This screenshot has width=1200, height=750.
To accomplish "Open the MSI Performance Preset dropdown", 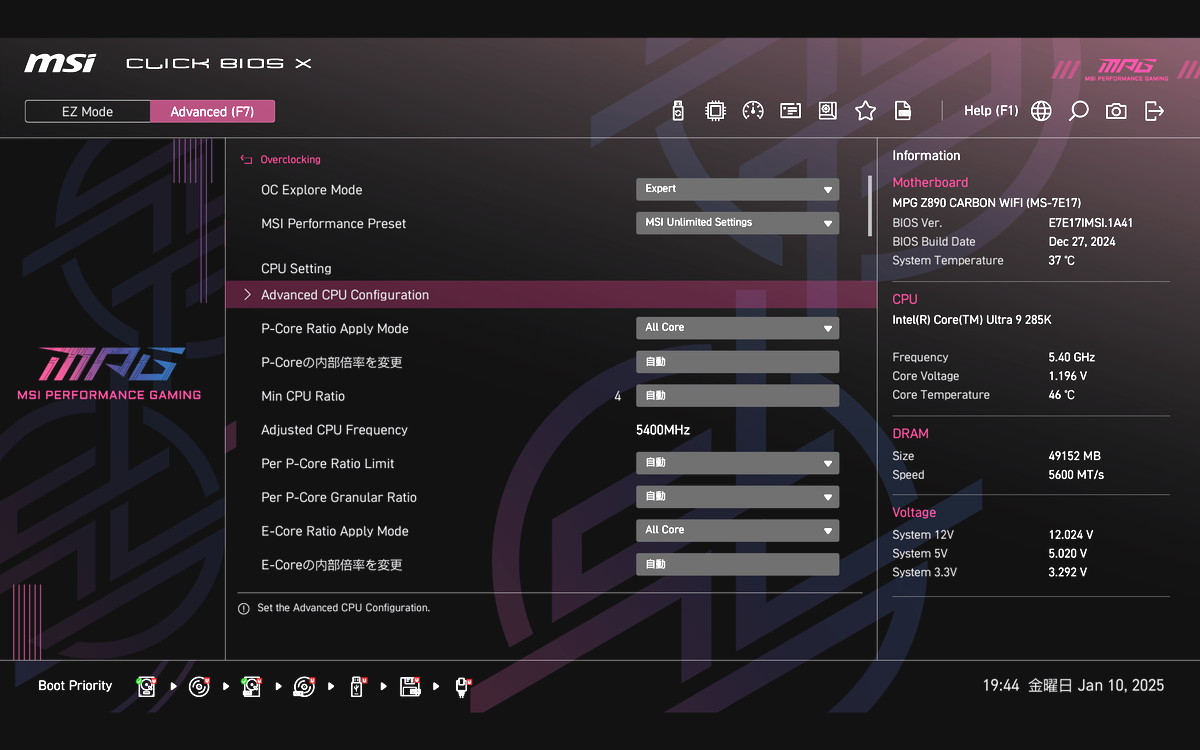I will coord(737,223).
